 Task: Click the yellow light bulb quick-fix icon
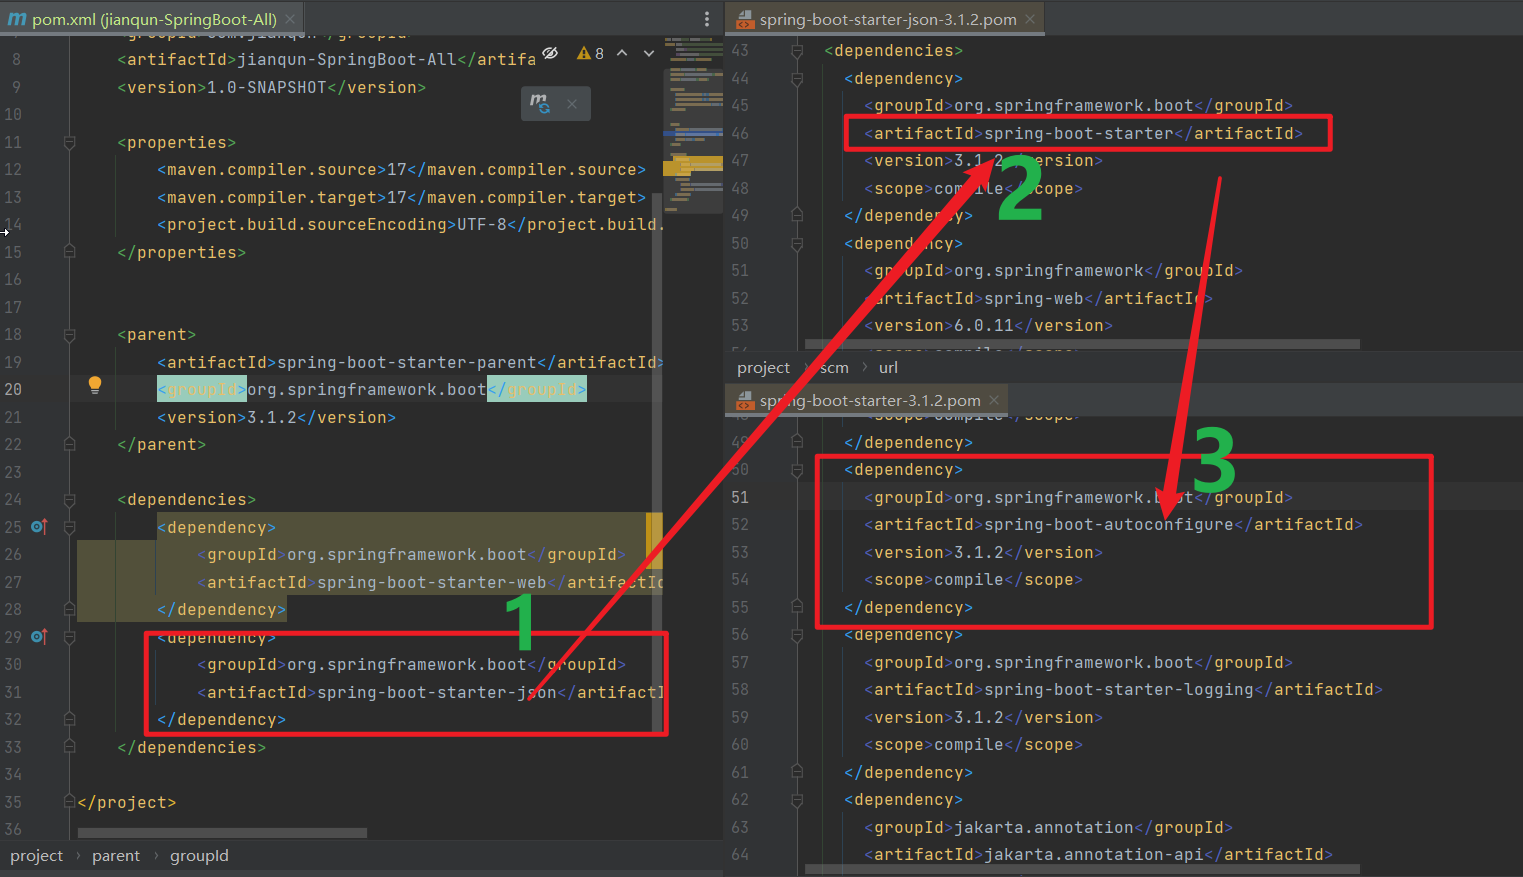[95, 385]
